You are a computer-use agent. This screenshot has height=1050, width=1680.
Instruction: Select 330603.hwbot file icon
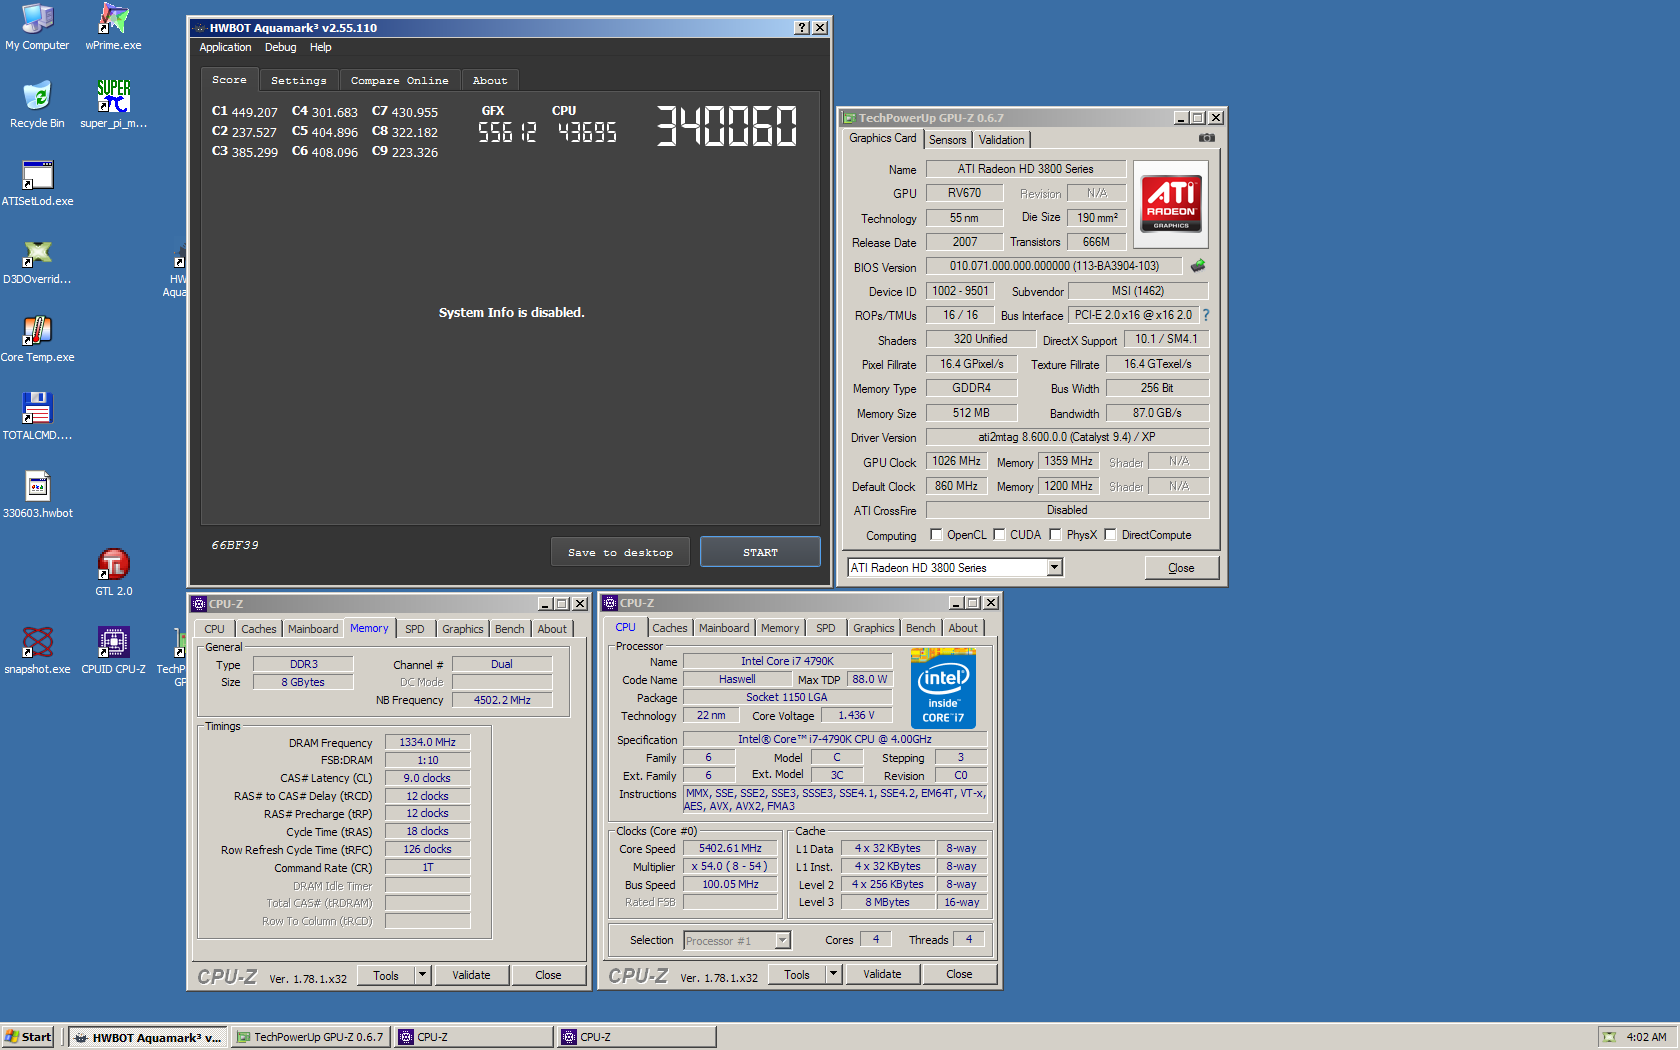tap(37, 494)
